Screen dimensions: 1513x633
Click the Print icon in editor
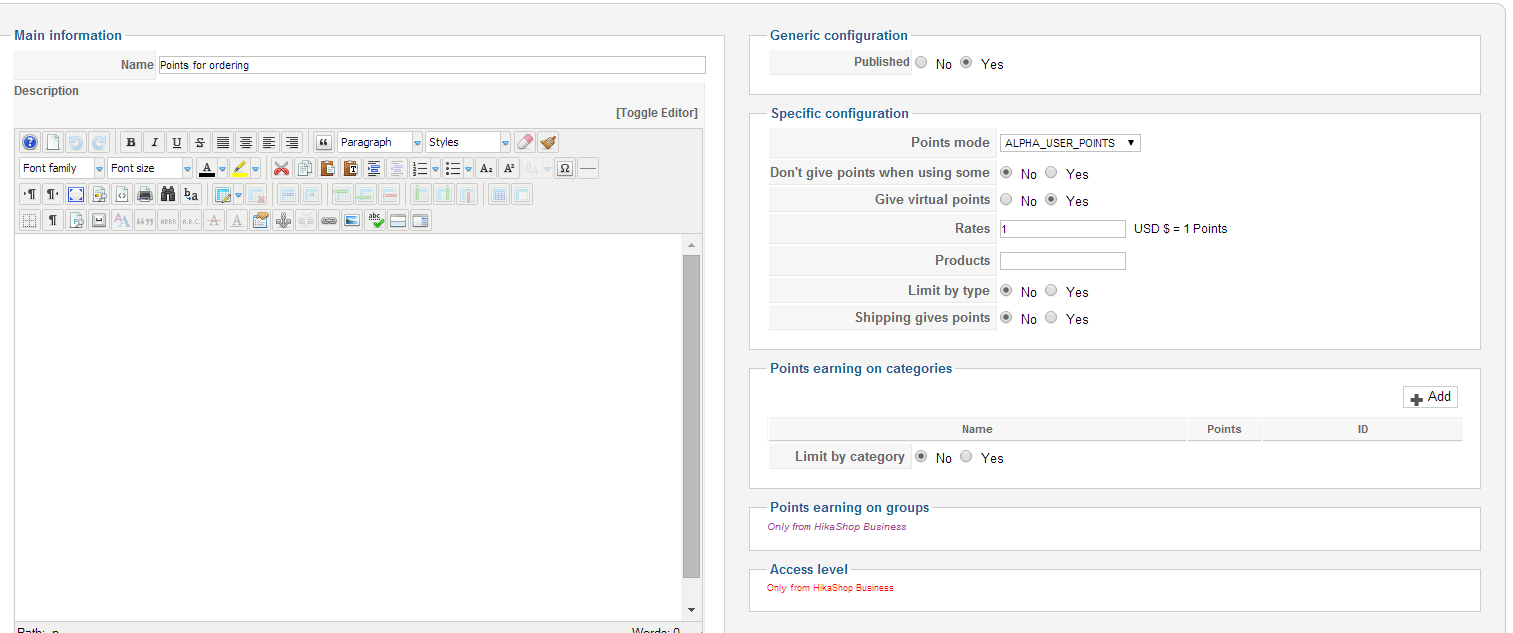(144, 194)
